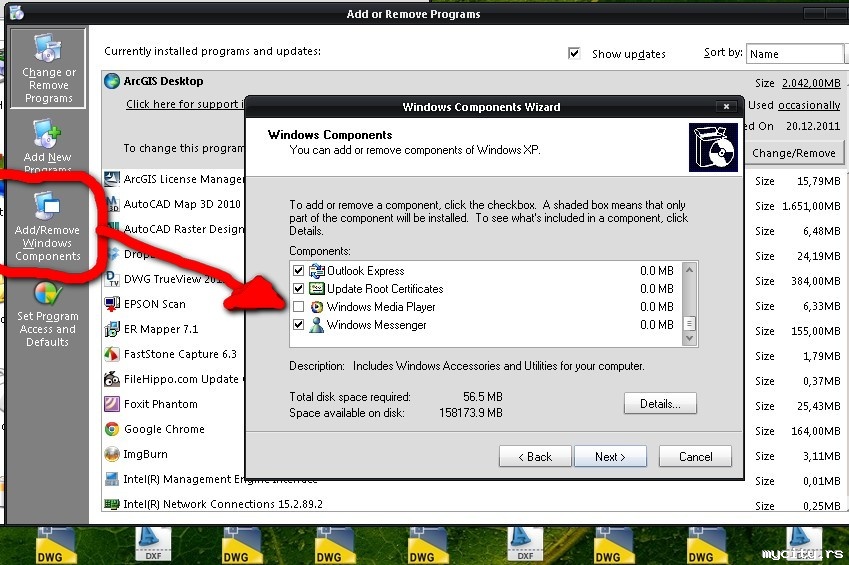Click the first DXF file icon on desktop
This screenshot has width=849, height=565.
(x=153, y=545)
